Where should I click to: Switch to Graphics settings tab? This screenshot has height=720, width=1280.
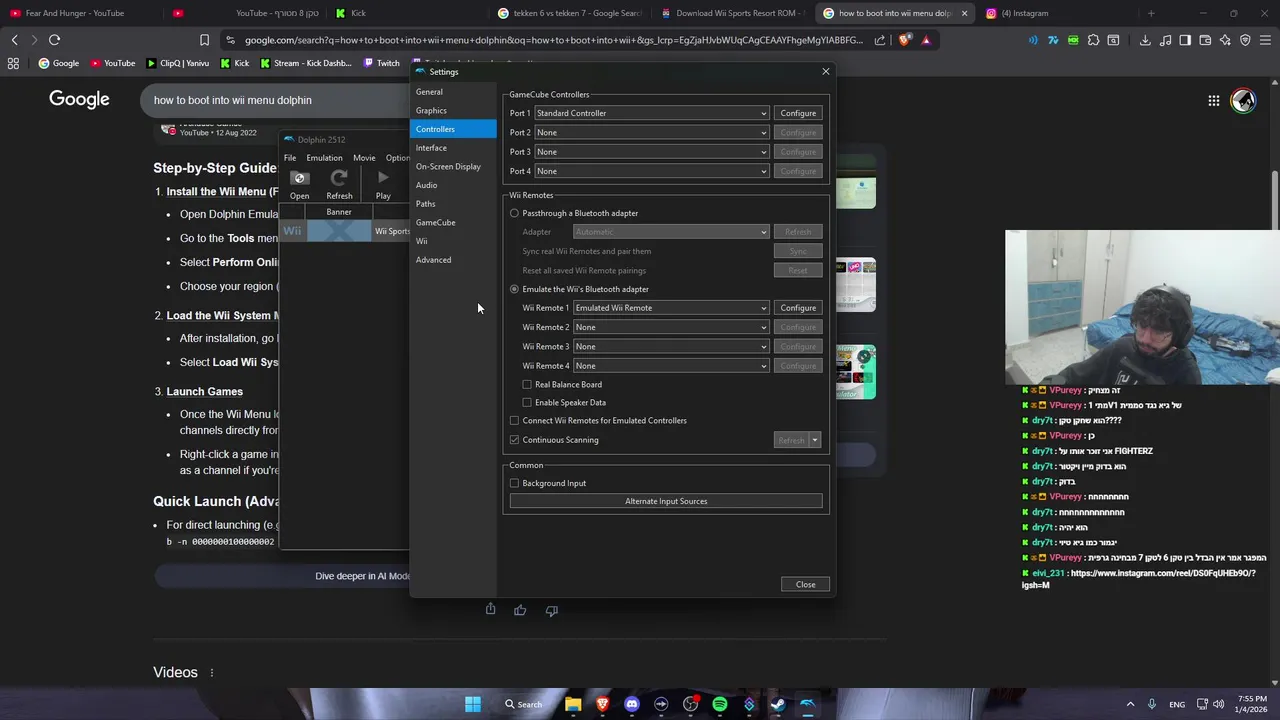point(453,110)
